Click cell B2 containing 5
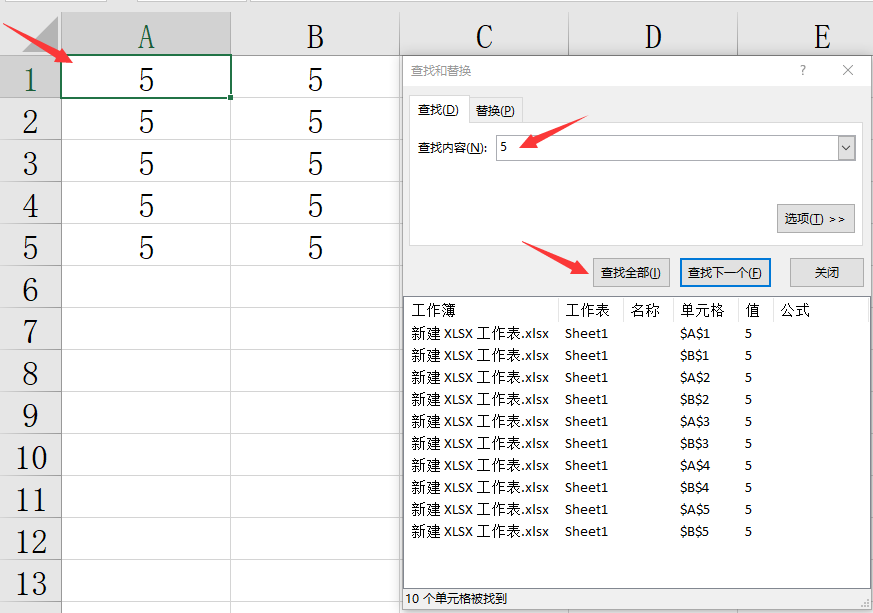This screenshot has height=613, width=873. (315, 122)
